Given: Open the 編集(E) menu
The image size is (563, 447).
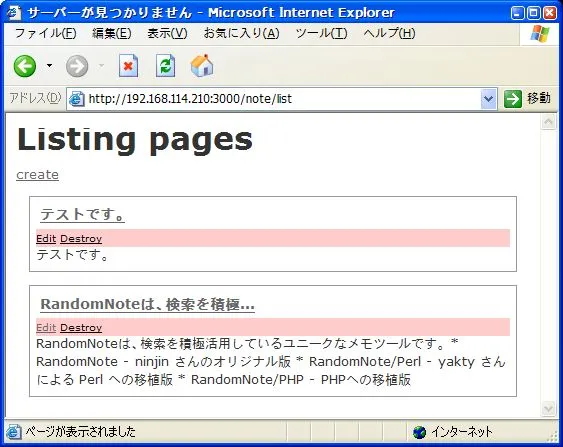Looking at the screenshot, I should tap(112, 33).
